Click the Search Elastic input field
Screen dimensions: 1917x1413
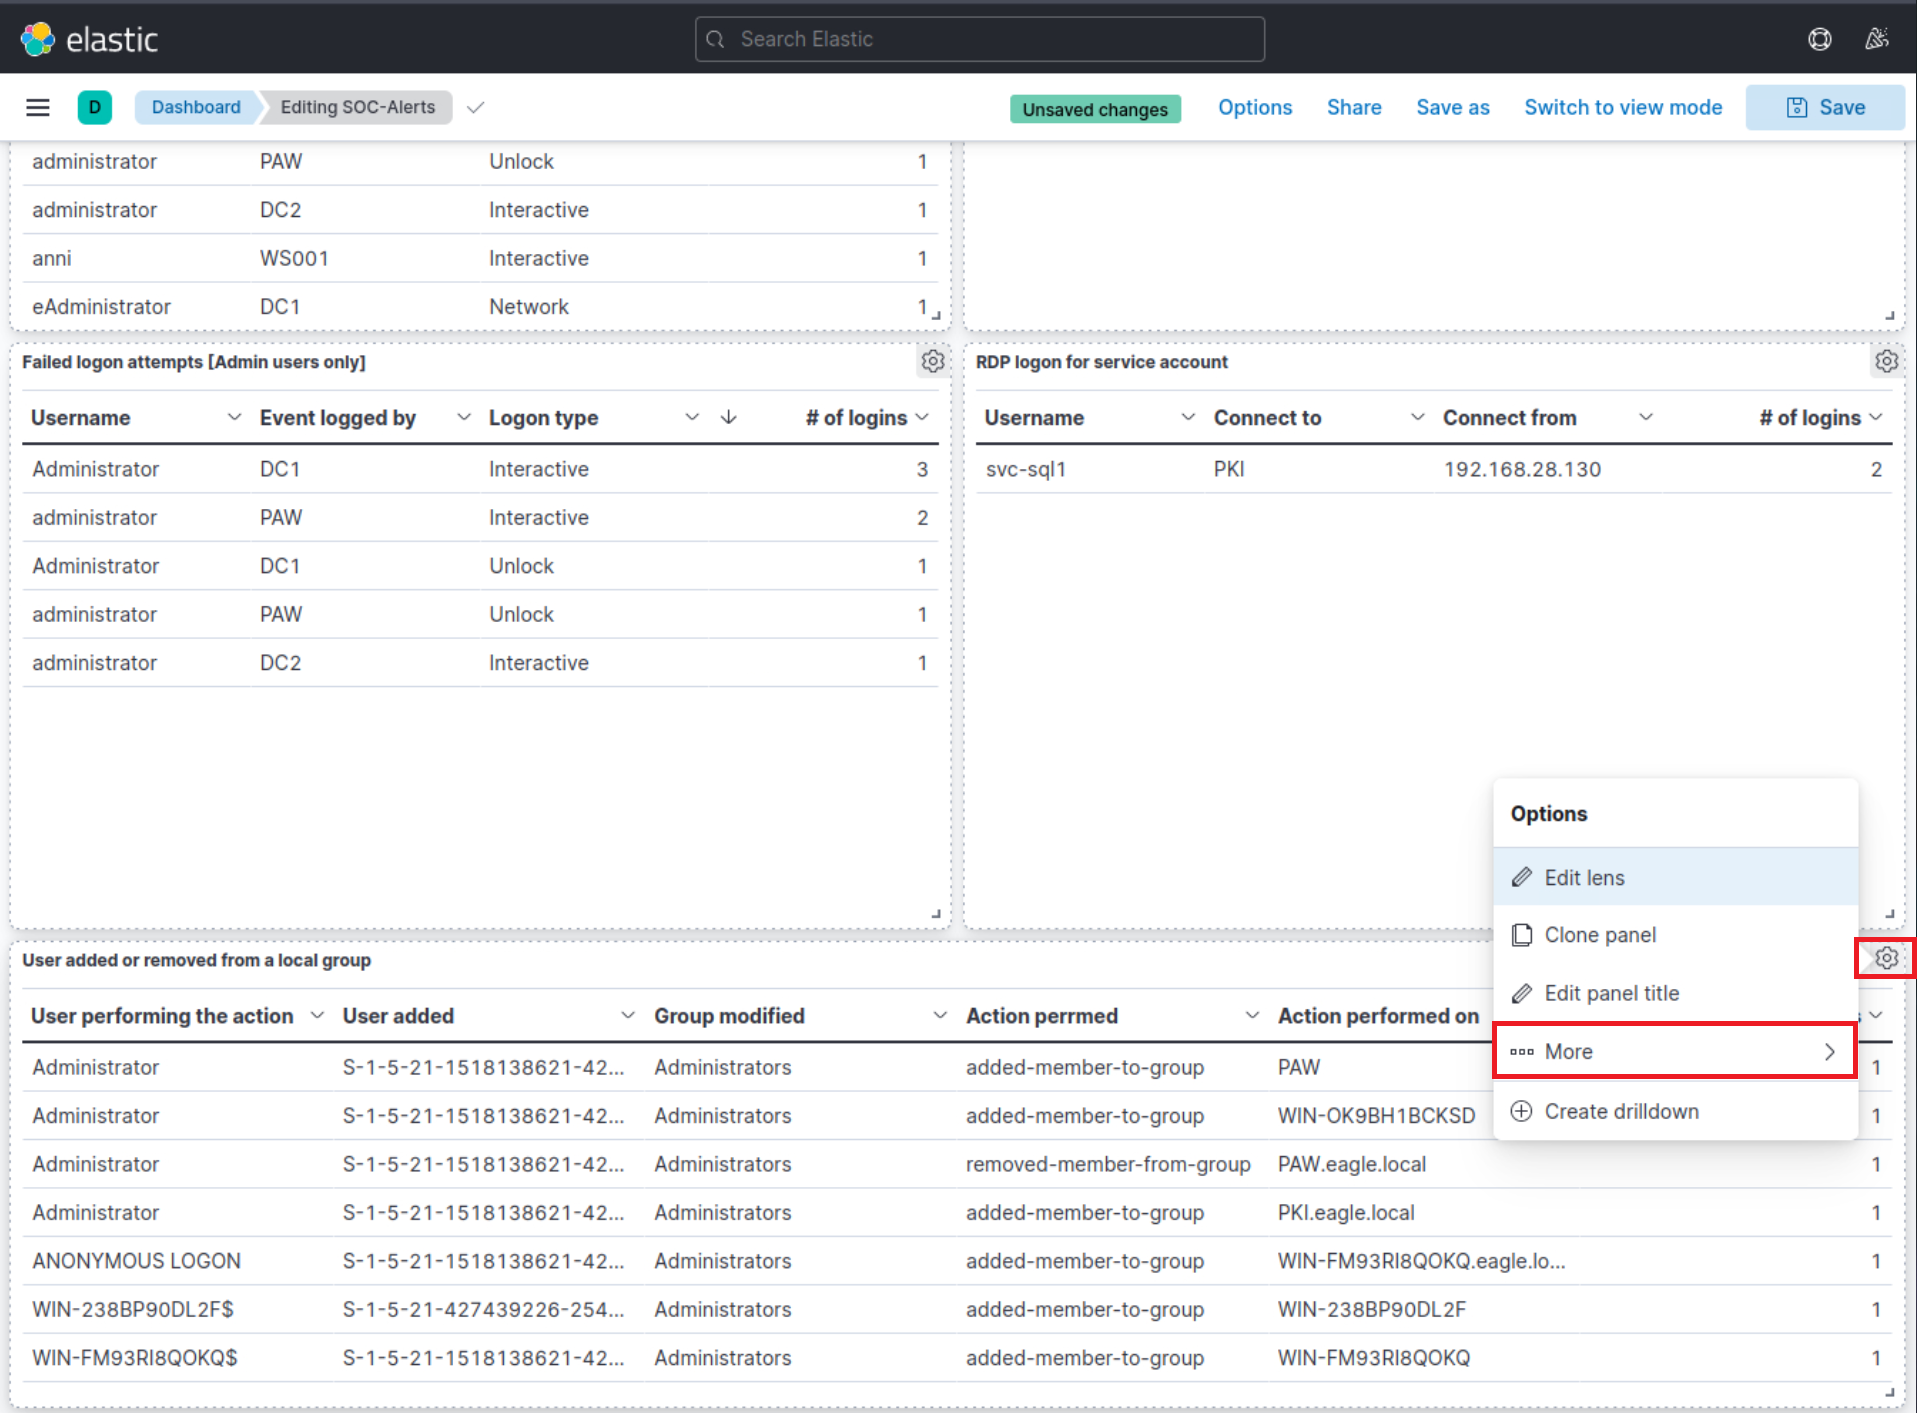point(979,39)
